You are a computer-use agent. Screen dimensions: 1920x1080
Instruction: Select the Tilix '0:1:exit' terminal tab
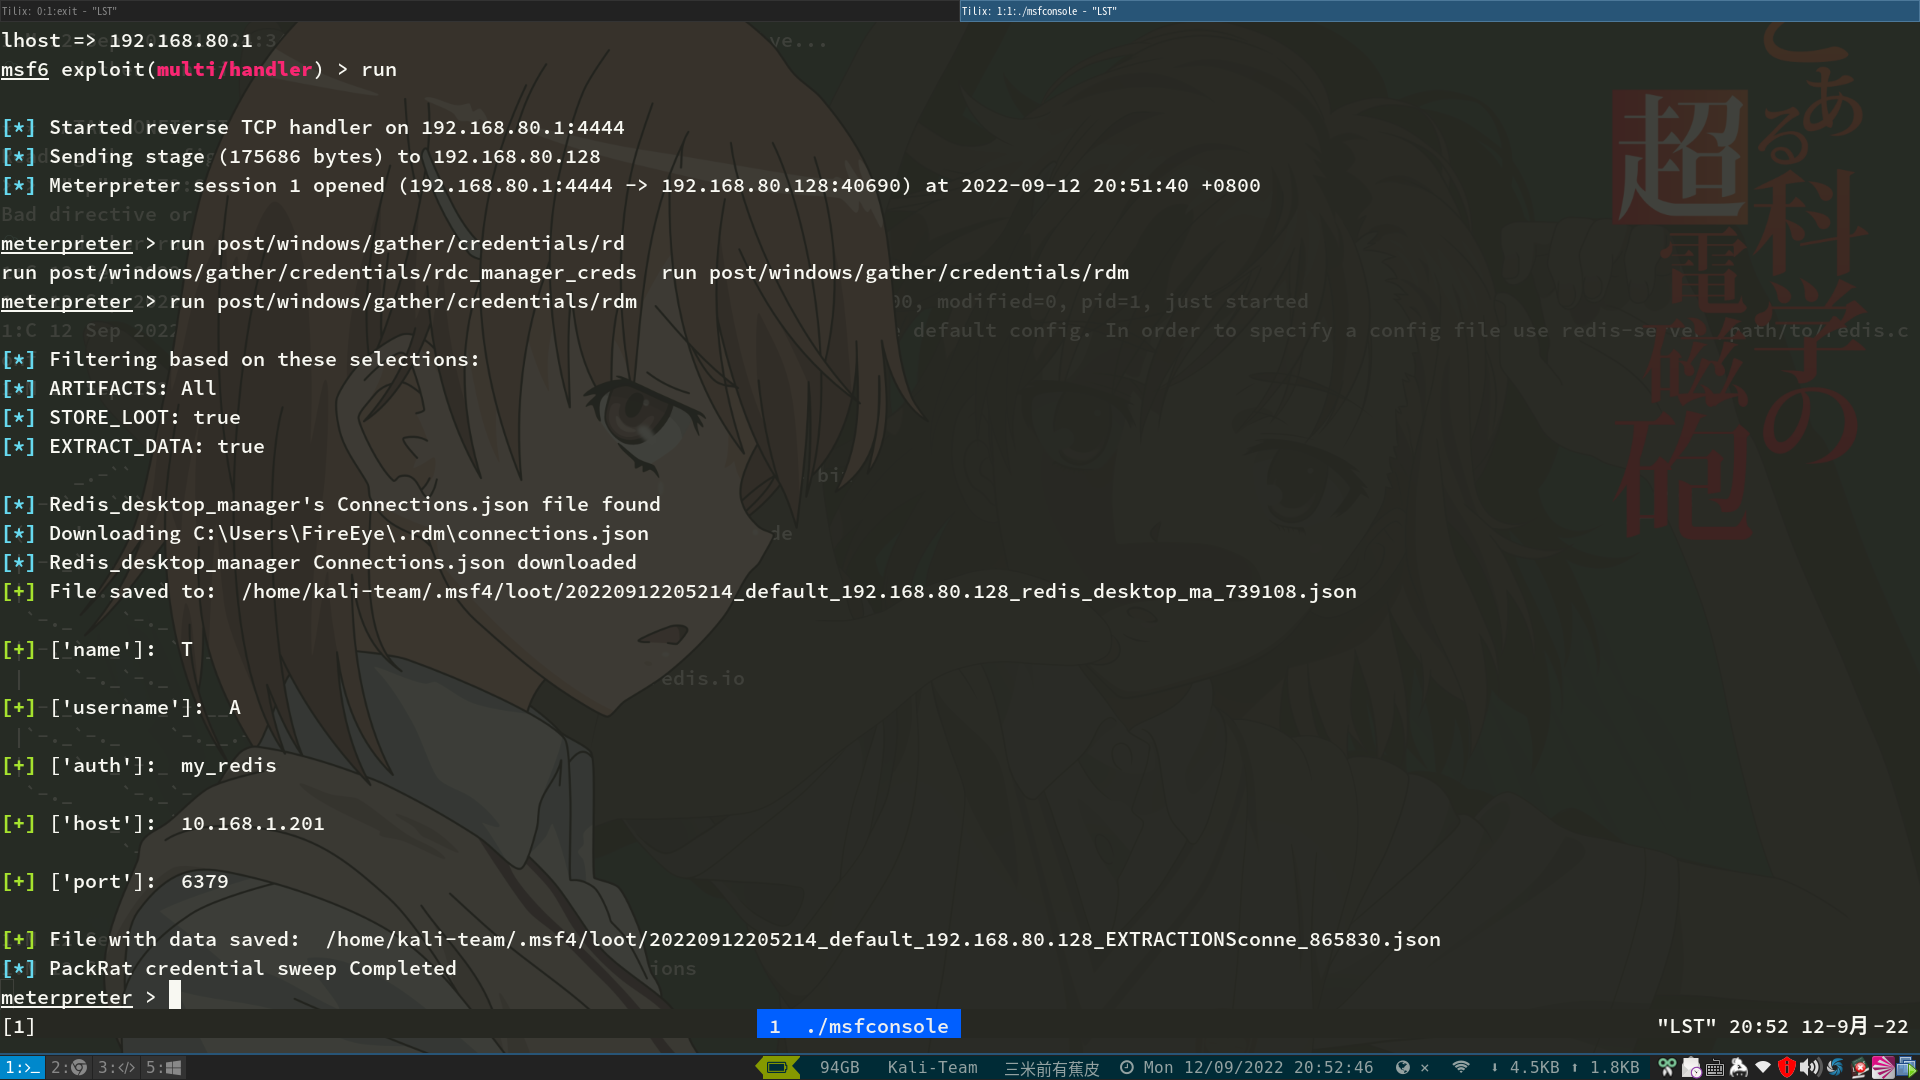coord(479,11)
